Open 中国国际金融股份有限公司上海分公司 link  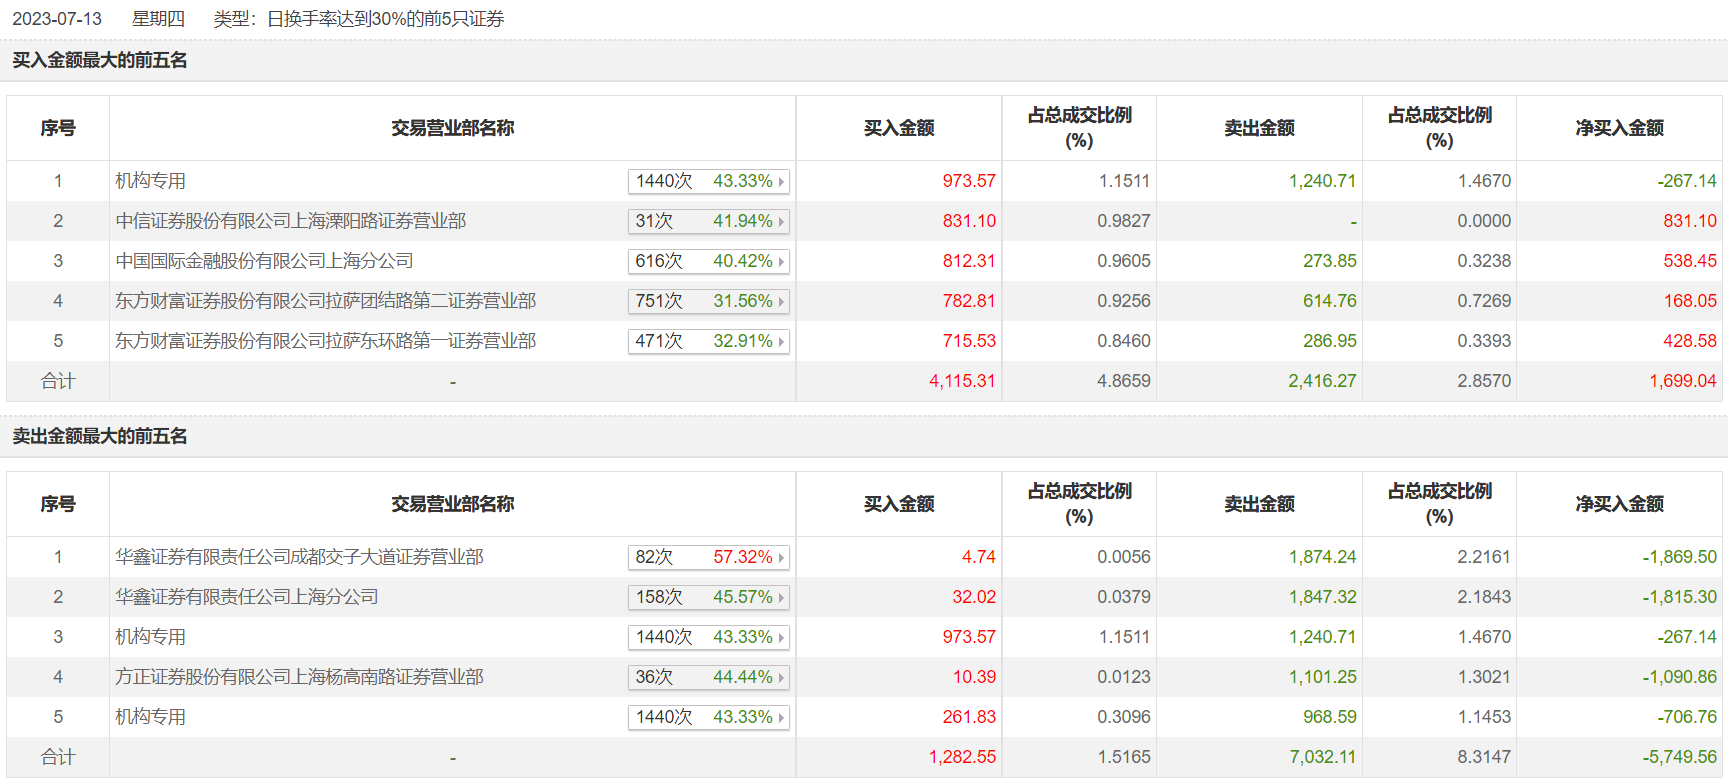pos(264,261)
